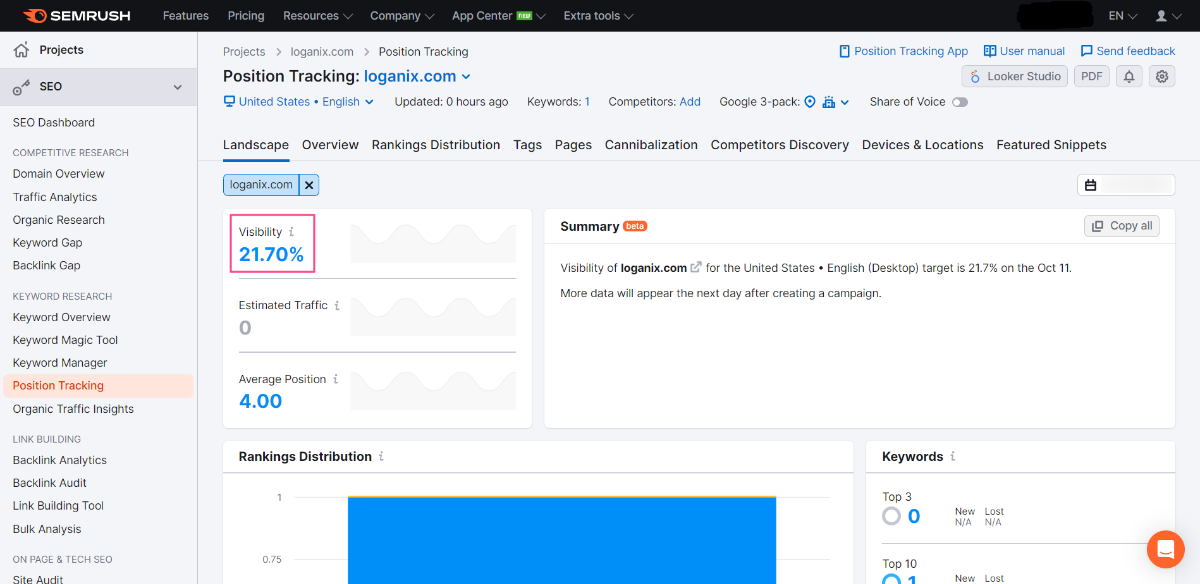
Task: Open the United States English location dropdown
Action: coord(298,102)
